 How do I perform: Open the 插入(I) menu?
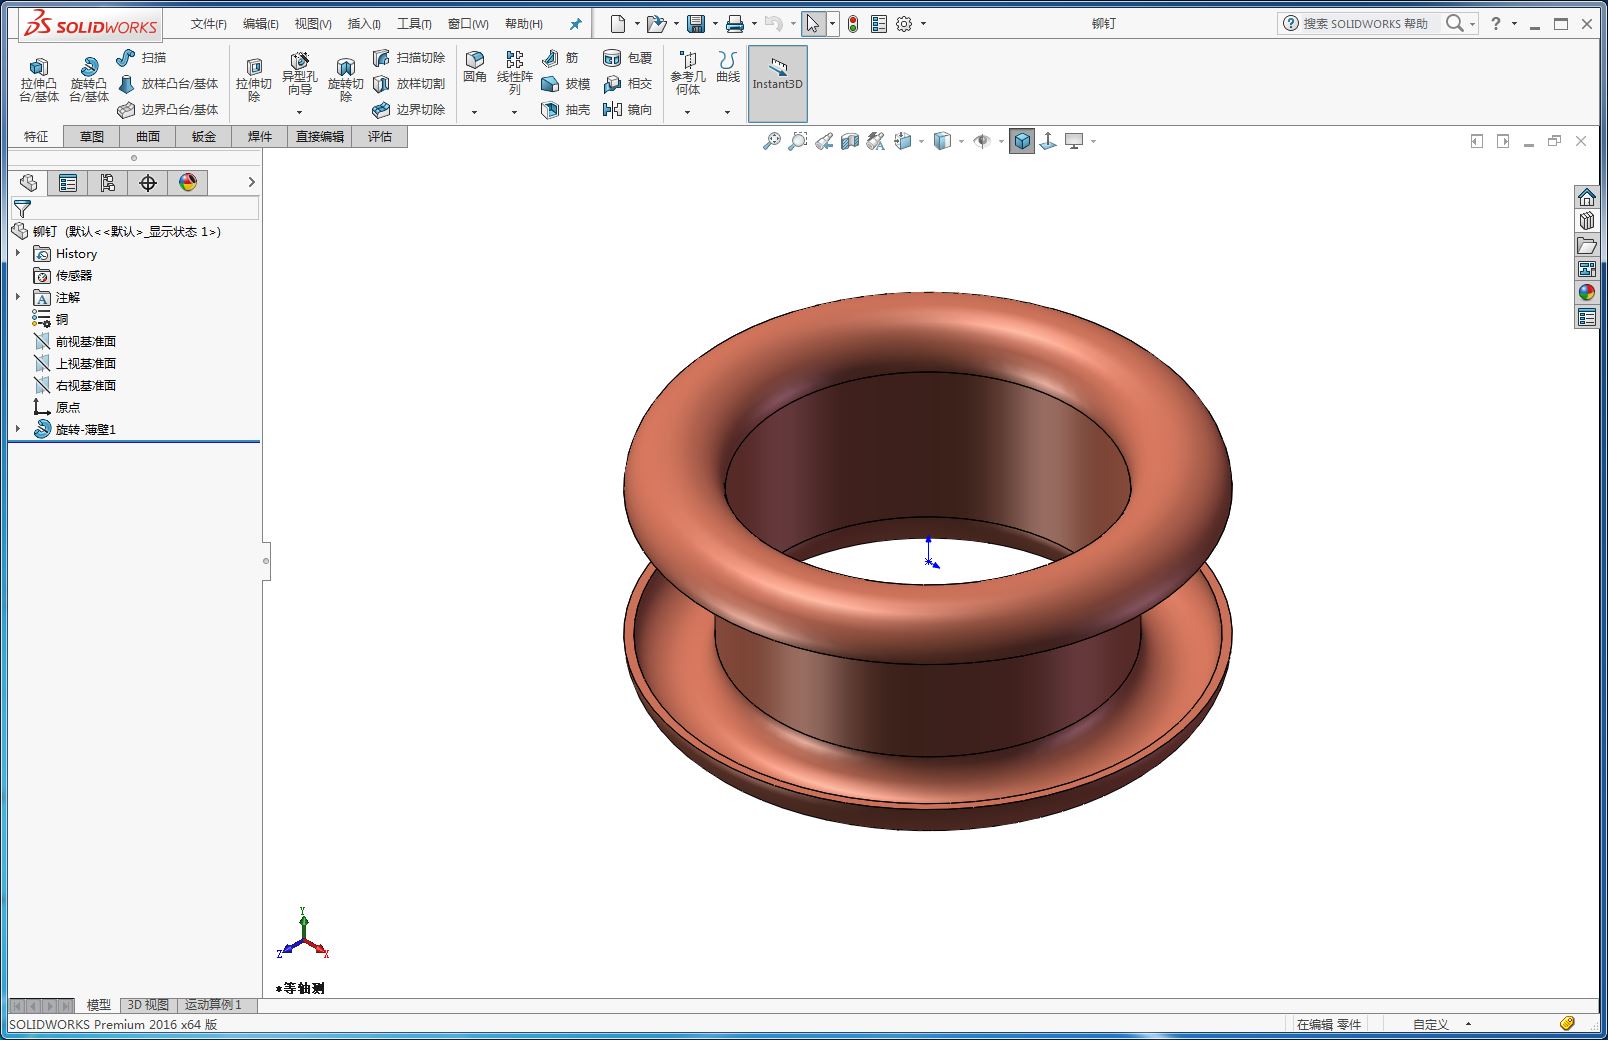pos(364,24)
